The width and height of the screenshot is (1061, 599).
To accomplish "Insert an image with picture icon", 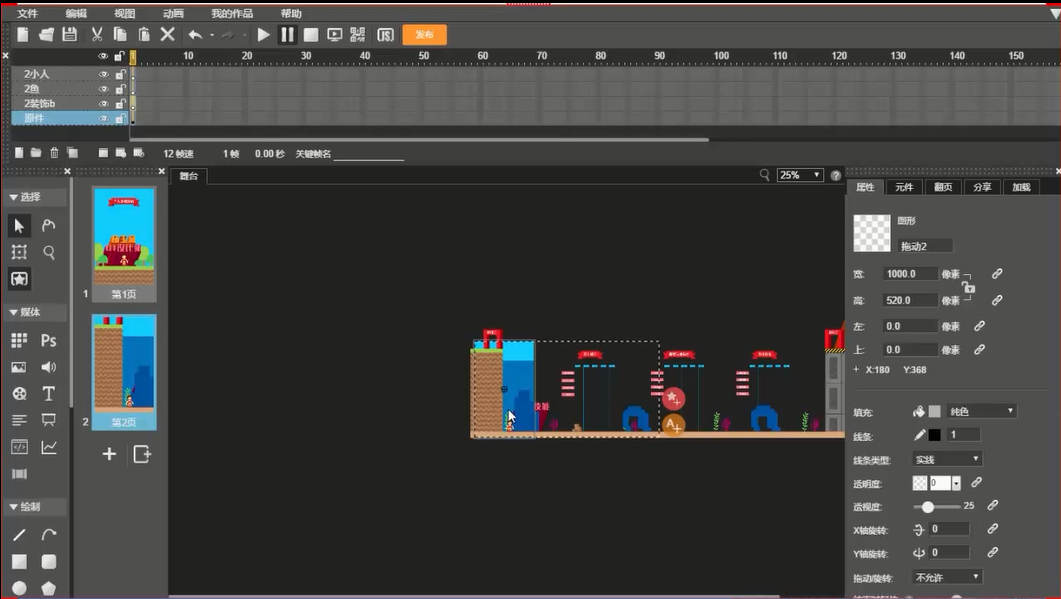I will 19,367.
